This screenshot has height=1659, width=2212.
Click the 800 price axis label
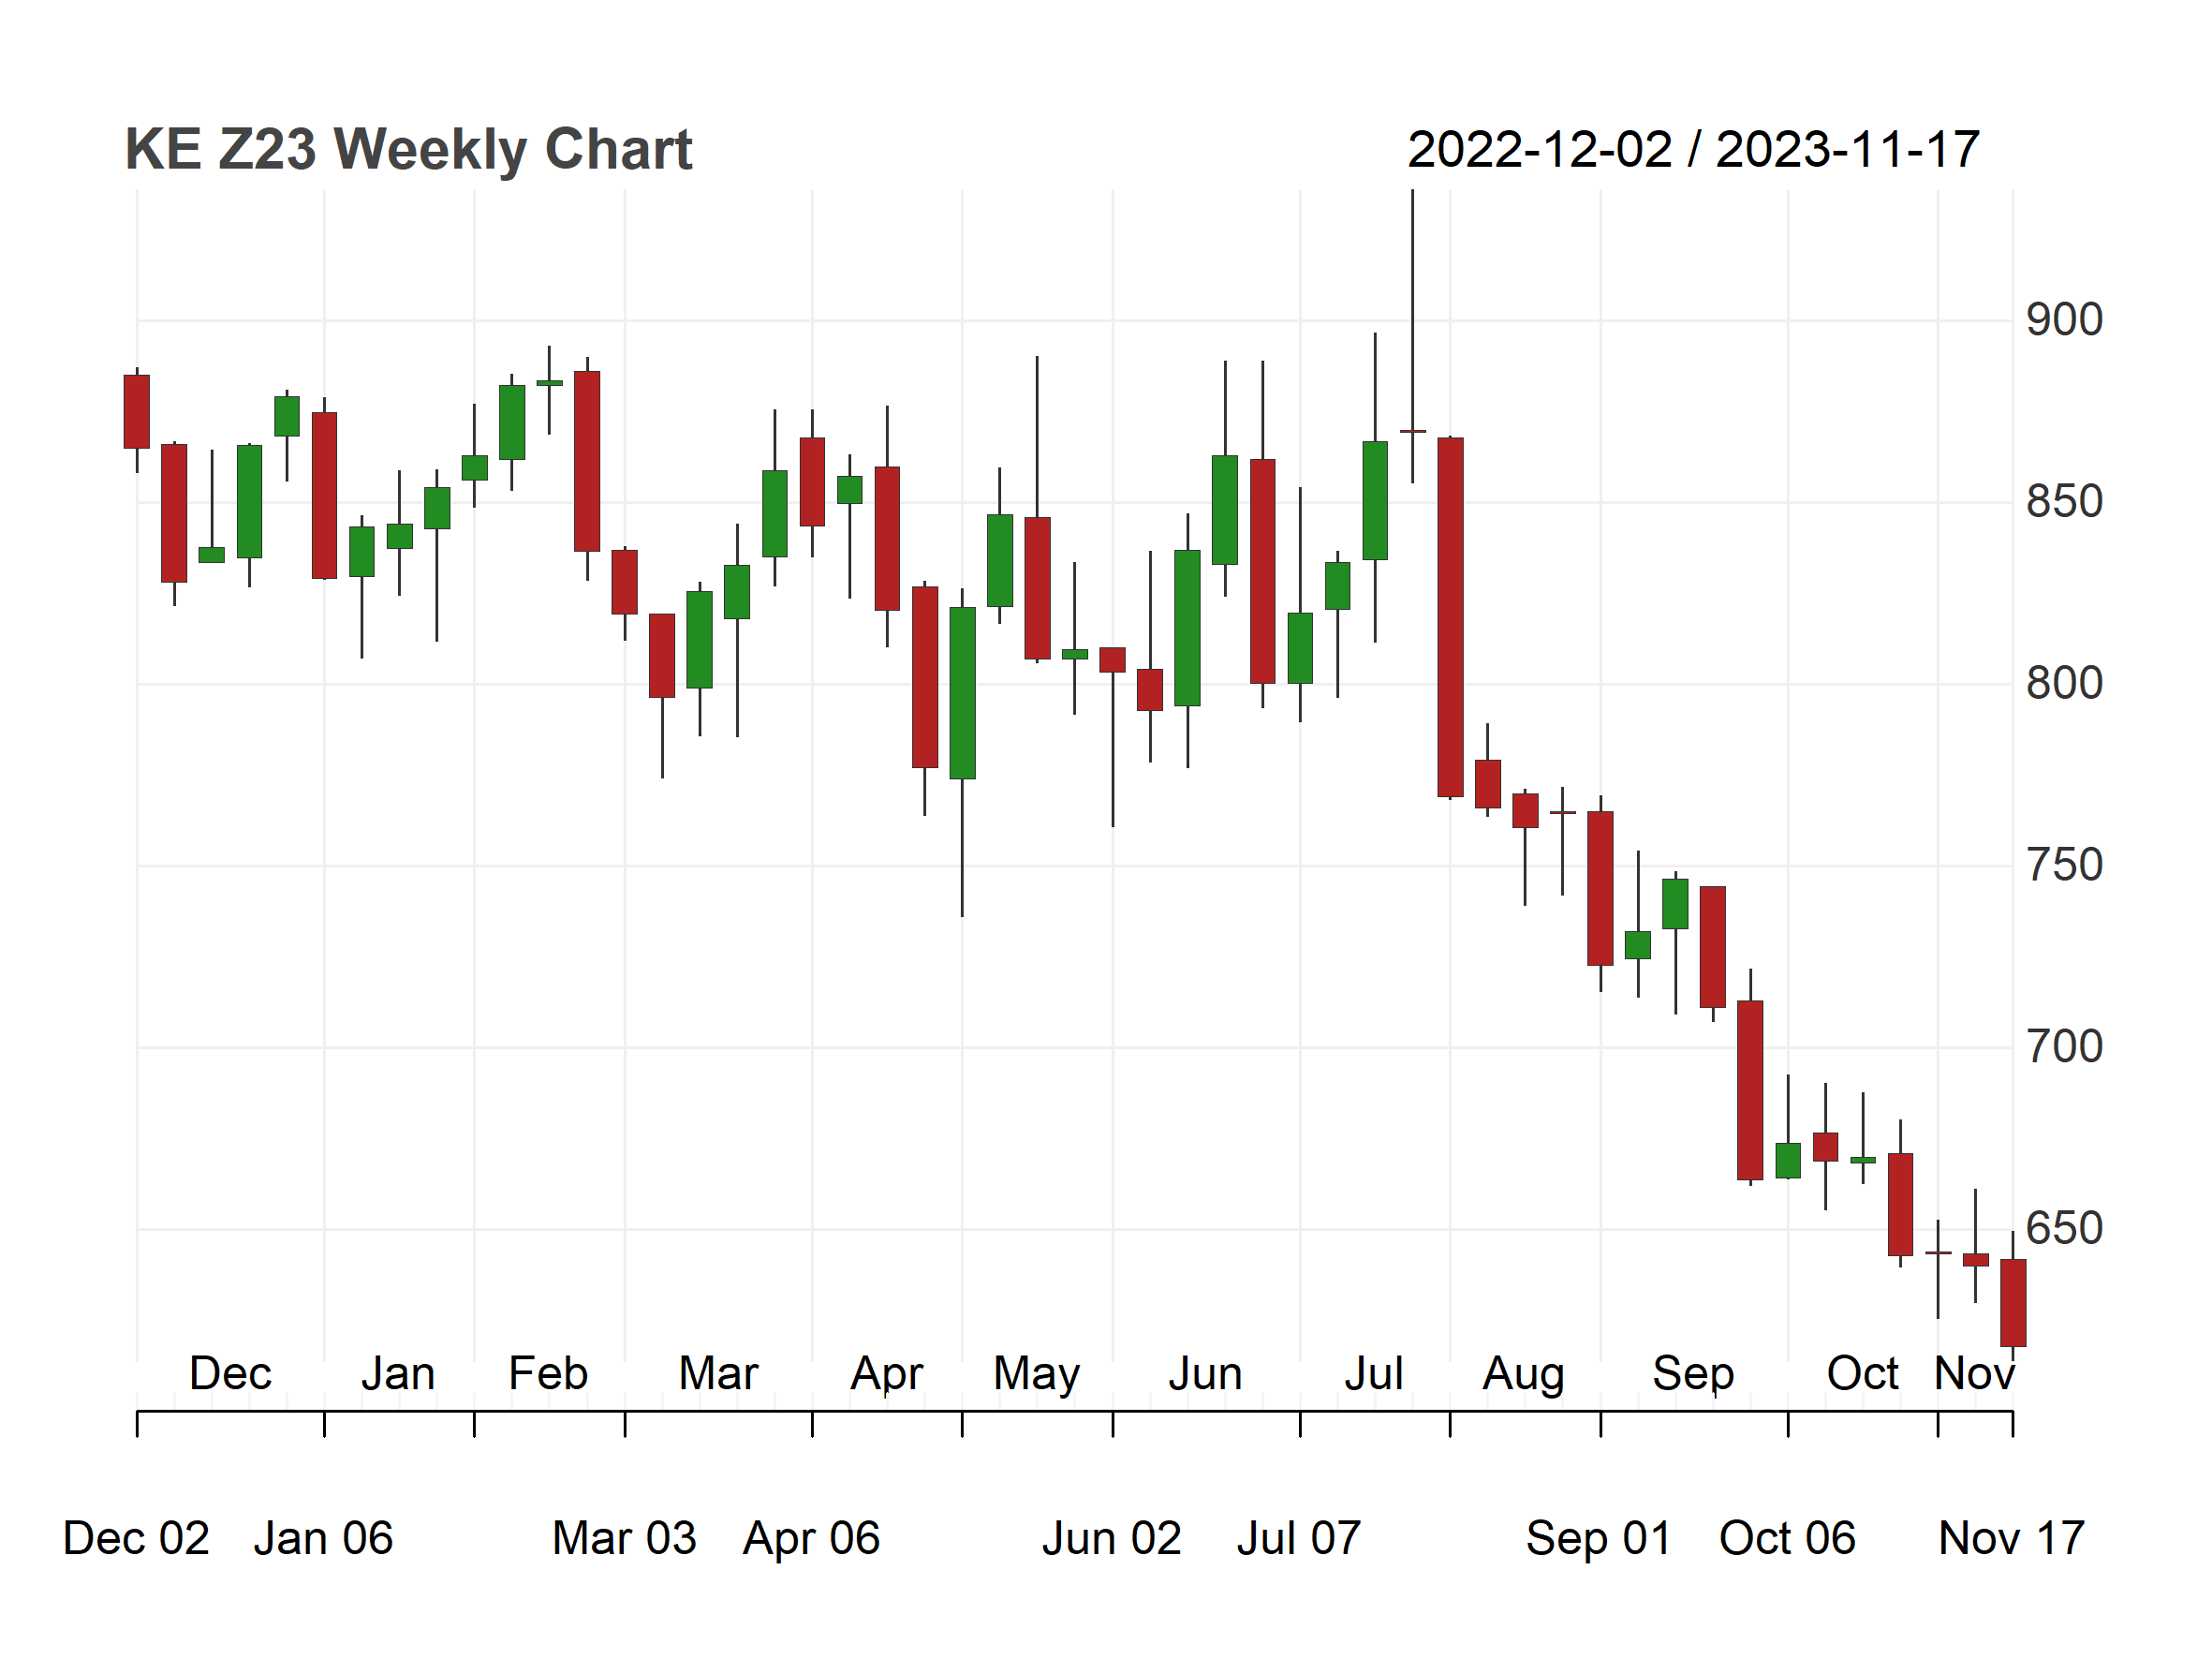tap(2064, 684)
